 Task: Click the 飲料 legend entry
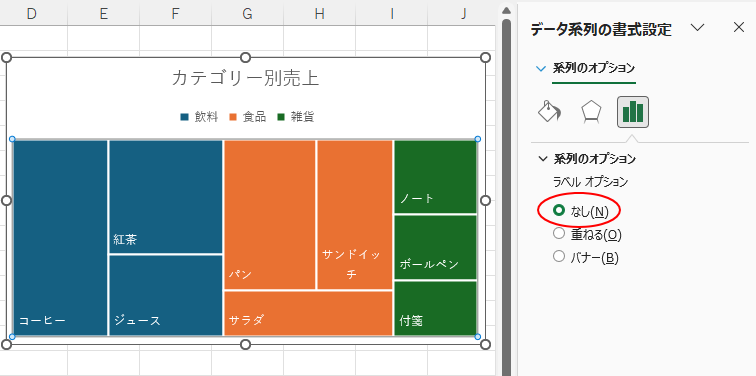pos(200,117)
